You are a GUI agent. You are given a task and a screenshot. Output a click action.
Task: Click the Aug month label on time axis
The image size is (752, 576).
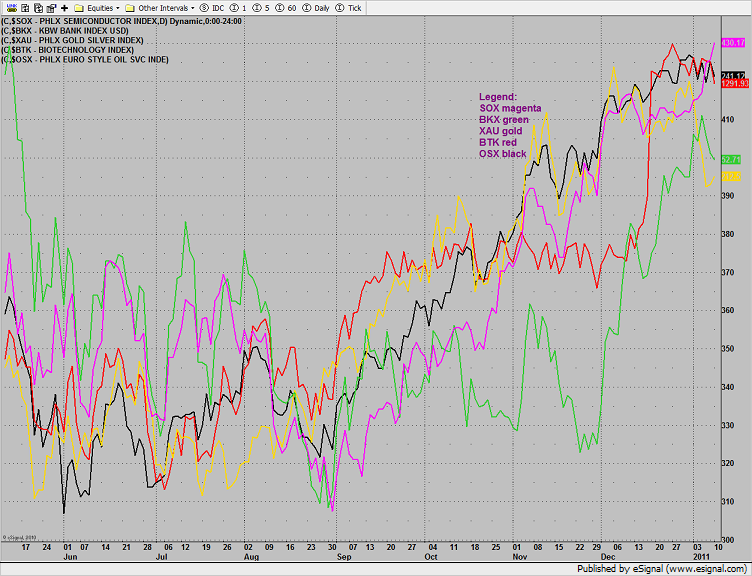pos(251,557)
